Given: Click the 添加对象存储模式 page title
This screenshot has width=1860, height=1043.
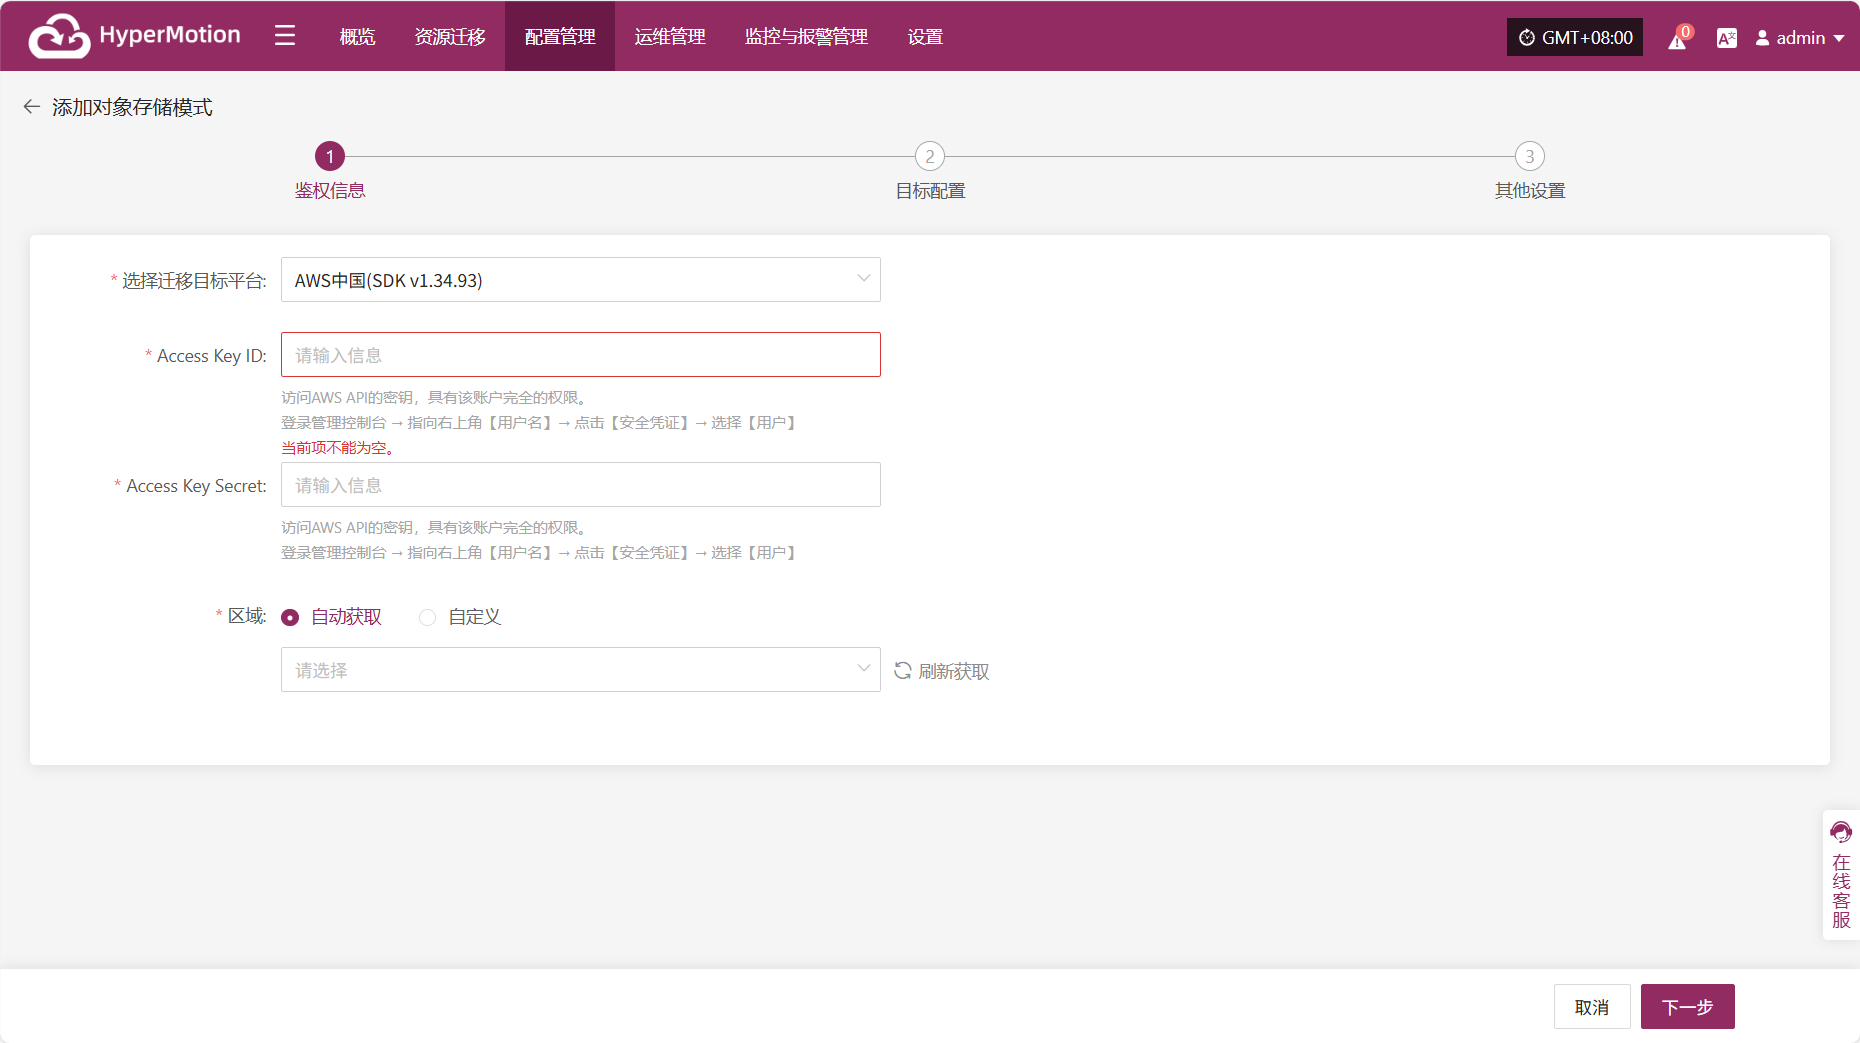Looking at the screenshot, I should [132, 107].
